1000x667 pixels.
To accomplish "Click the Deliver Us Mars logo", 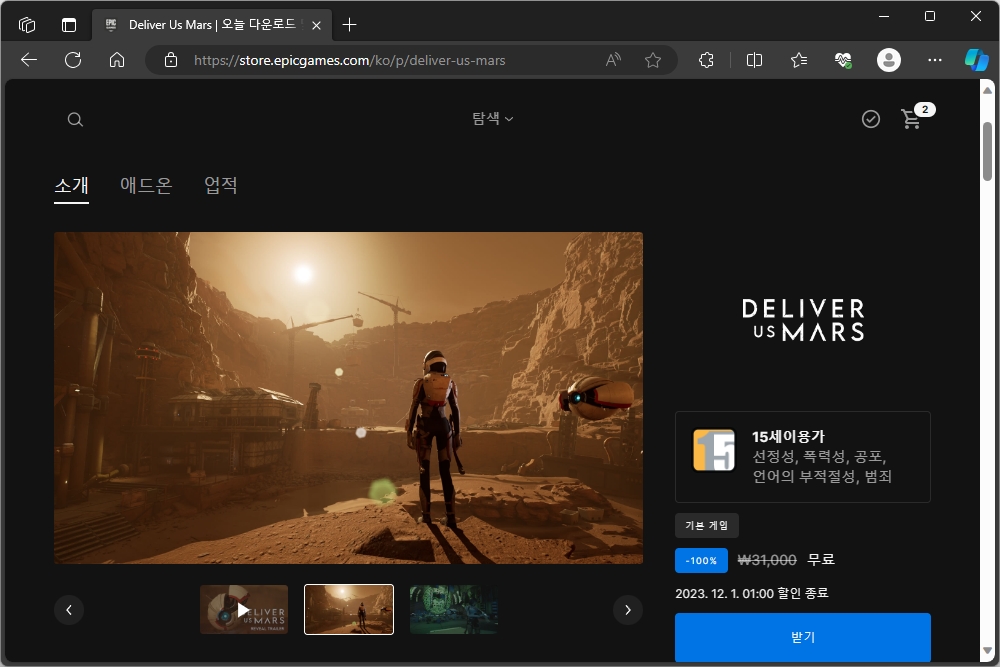I will pyautogui.click(x=803, y=320).
